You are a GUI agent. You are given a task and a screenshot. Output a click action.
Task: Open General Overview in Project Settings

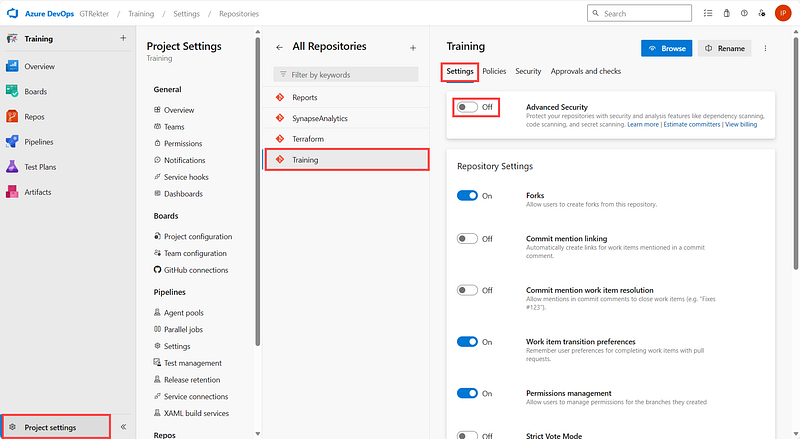174,110
